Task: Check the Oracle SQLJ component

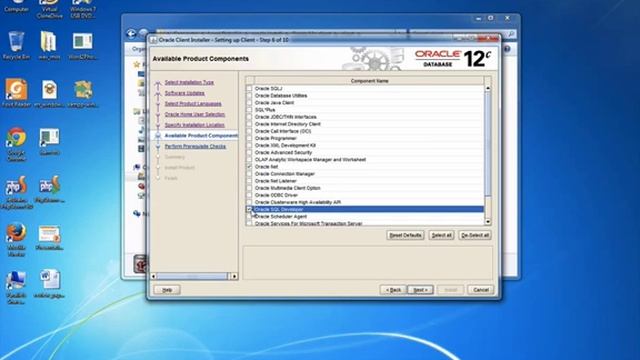Action: [x=249, y=89]
